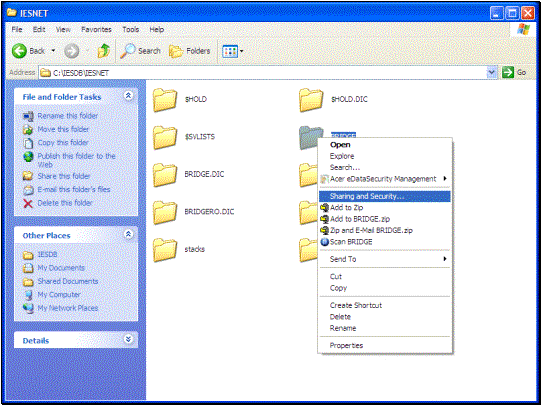Image resolution: width=541 pixels, height=405 pixels.
Task: Click Publish this folder to the Web
Action: pos(76,160)
